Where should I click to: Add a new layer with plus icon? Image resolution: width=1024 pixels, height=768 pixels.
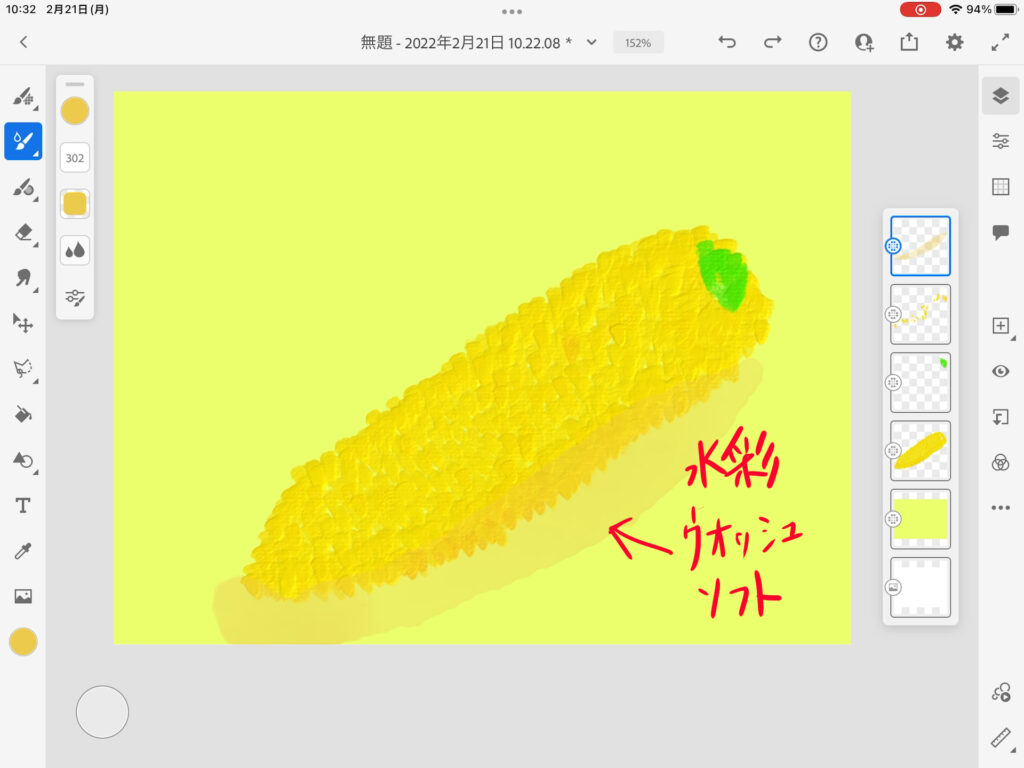pos(1000,326)
